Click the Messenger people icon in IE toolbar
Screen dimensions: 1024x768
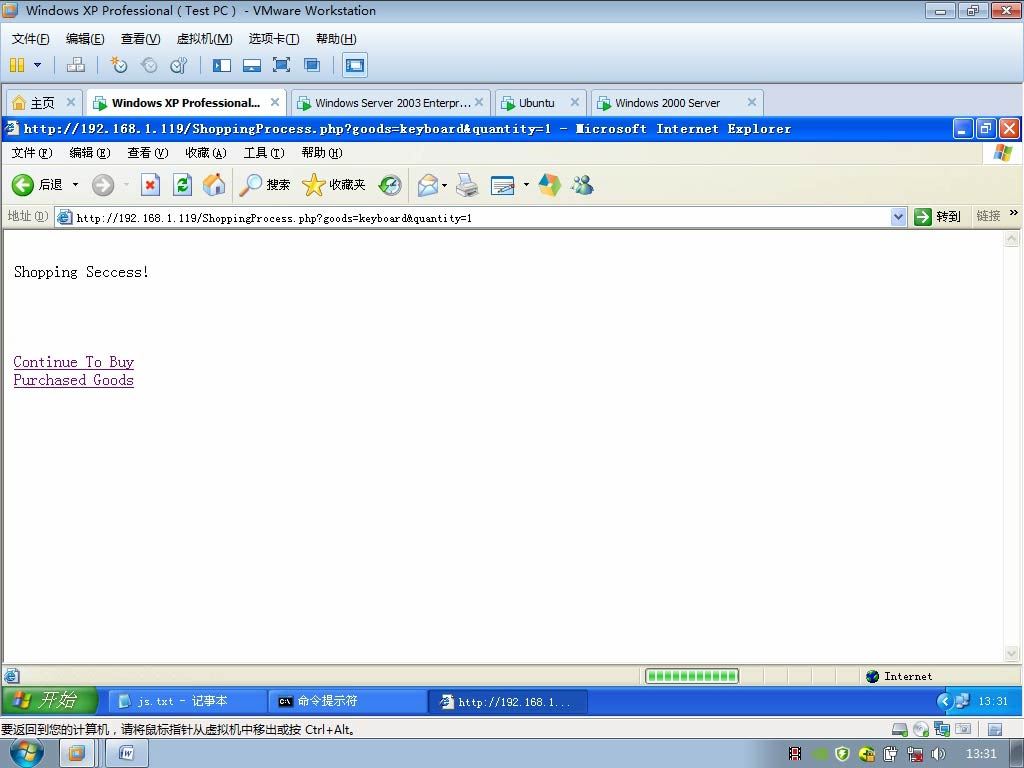582,185
